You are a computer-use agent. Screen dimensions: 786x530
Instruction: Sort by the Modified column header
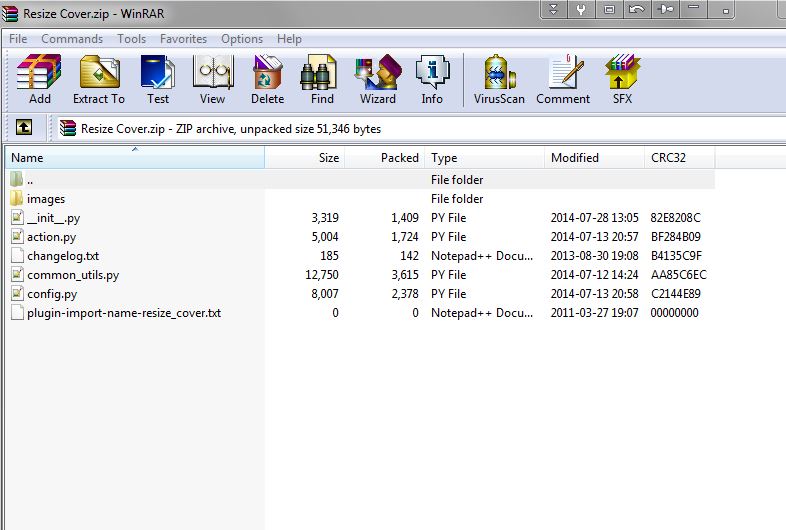[x=594, y=157]
